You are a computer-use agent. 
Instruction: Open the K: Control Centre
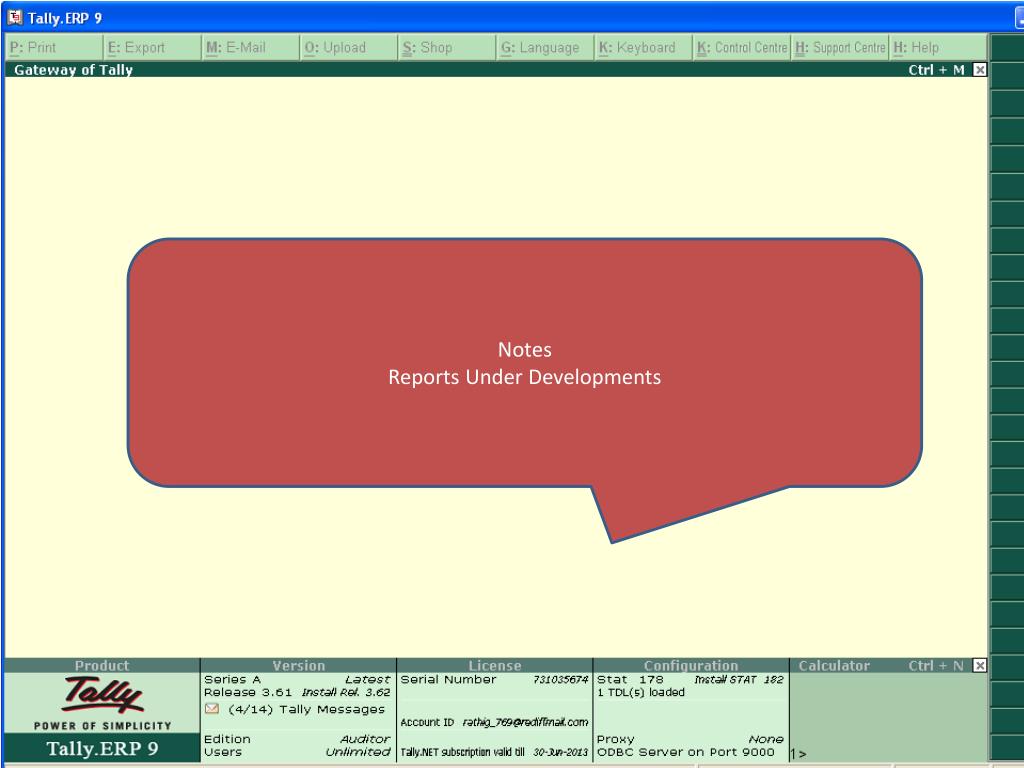click(x=741, y=48)
